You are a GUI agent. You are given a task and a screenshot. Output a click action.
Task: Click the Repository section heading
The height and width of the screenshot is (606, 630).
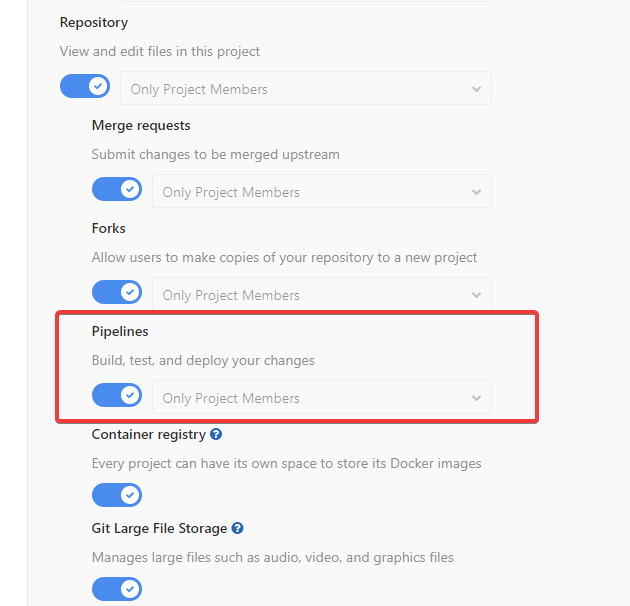(x=94, y=22)
